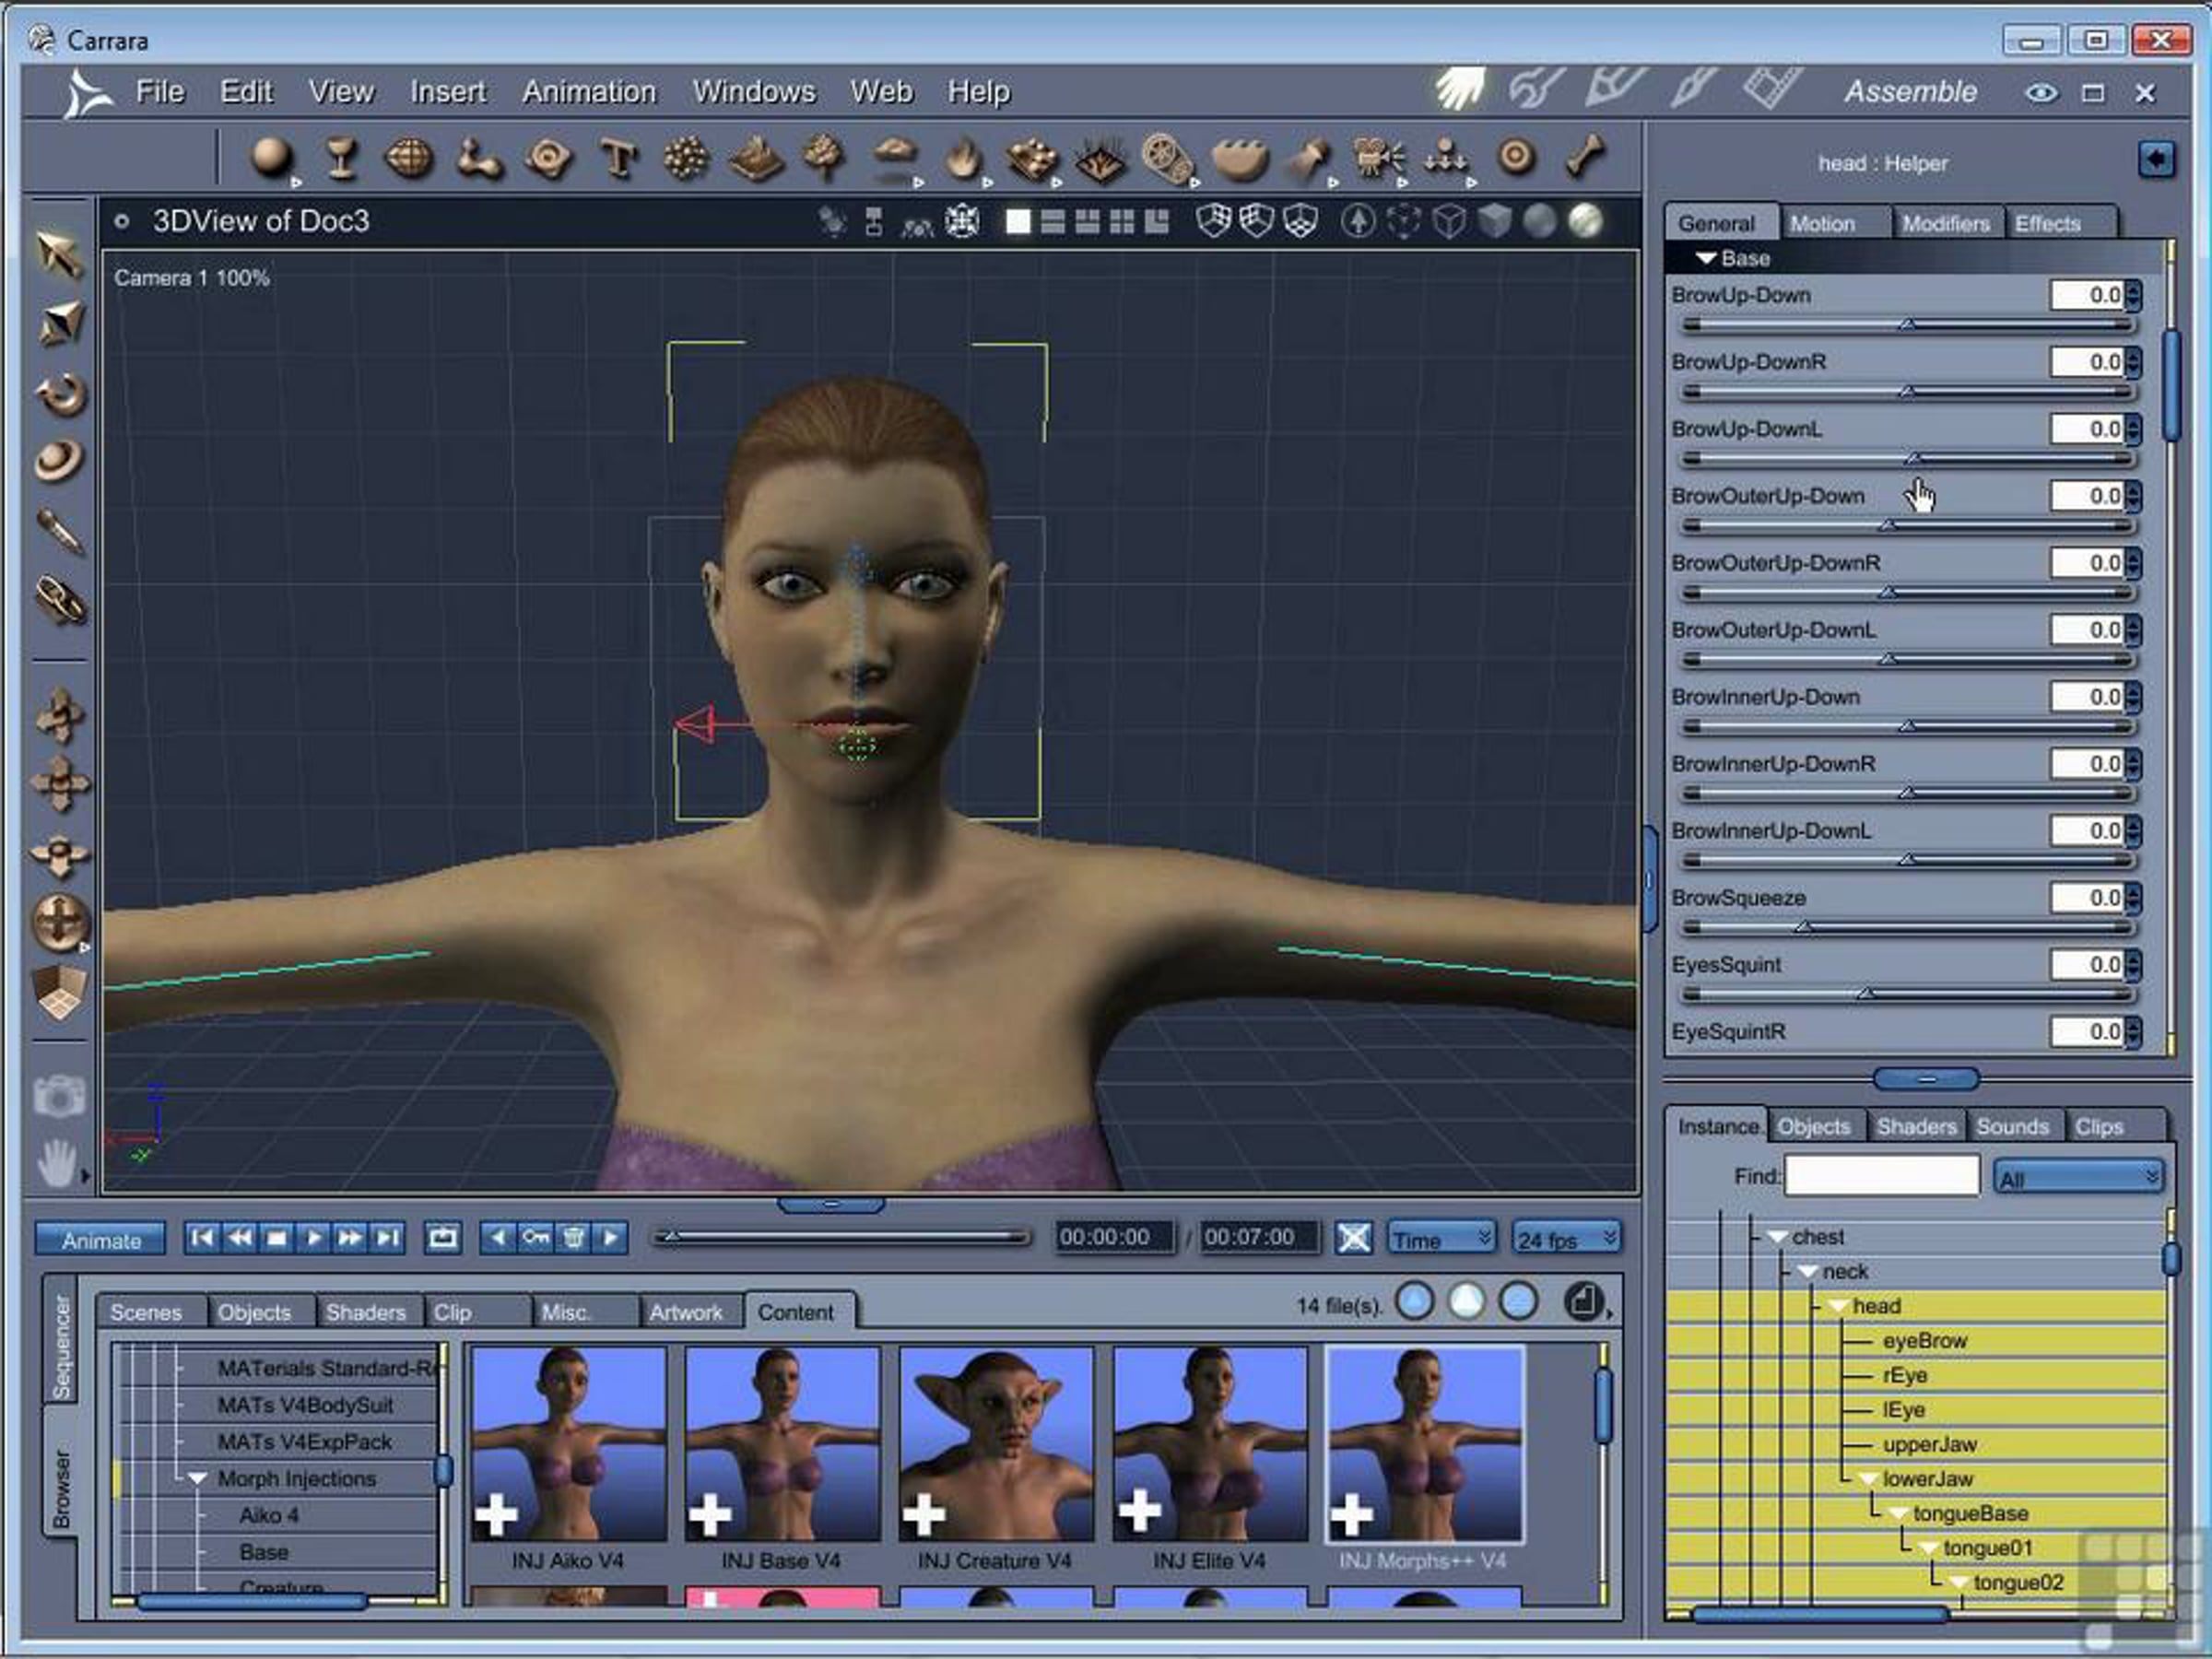Collapse the Base section triangle
This screenshot has width=2212, height=1659.
point(1706,259)
